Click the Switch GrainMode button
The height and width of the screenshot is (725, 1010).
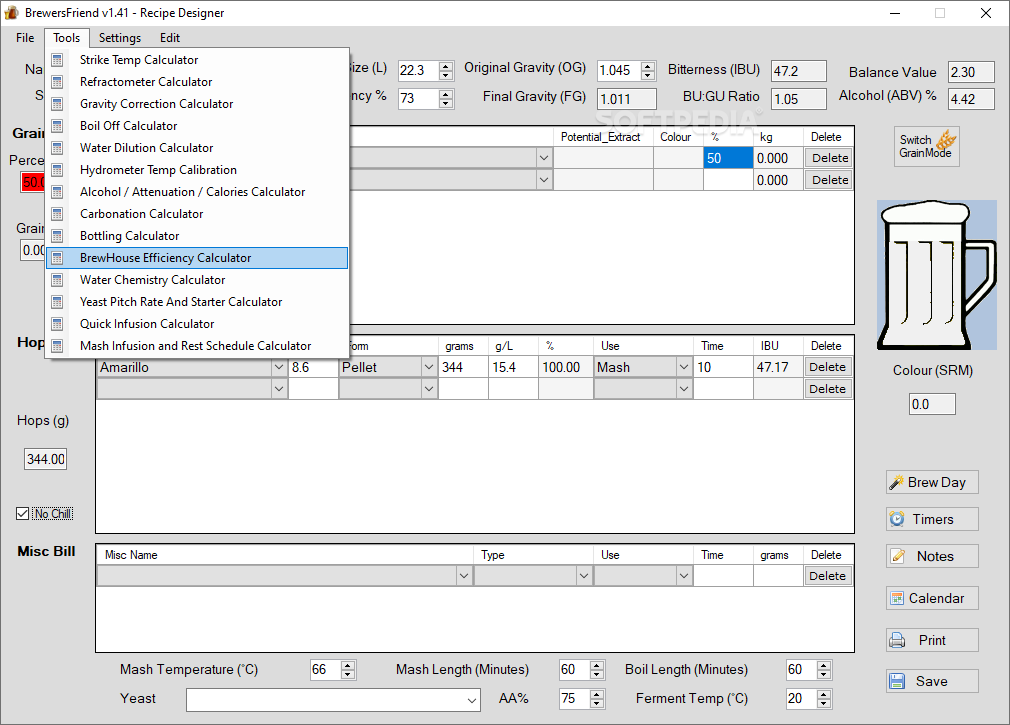tap(927, 147)
